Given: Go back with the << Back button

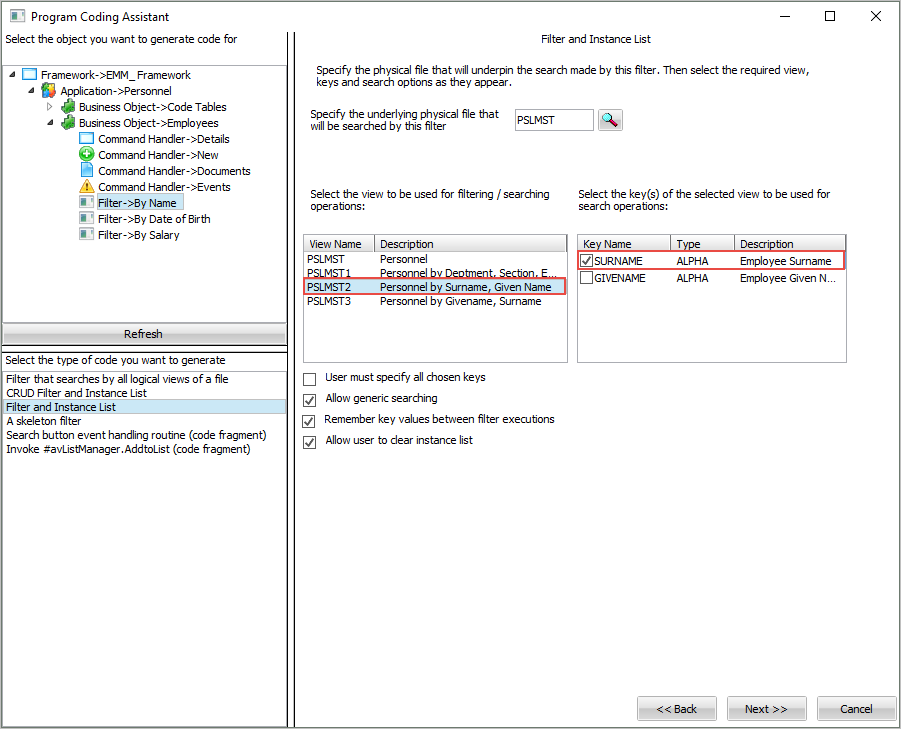Looking at the screenshot, I should coord(676,709).
